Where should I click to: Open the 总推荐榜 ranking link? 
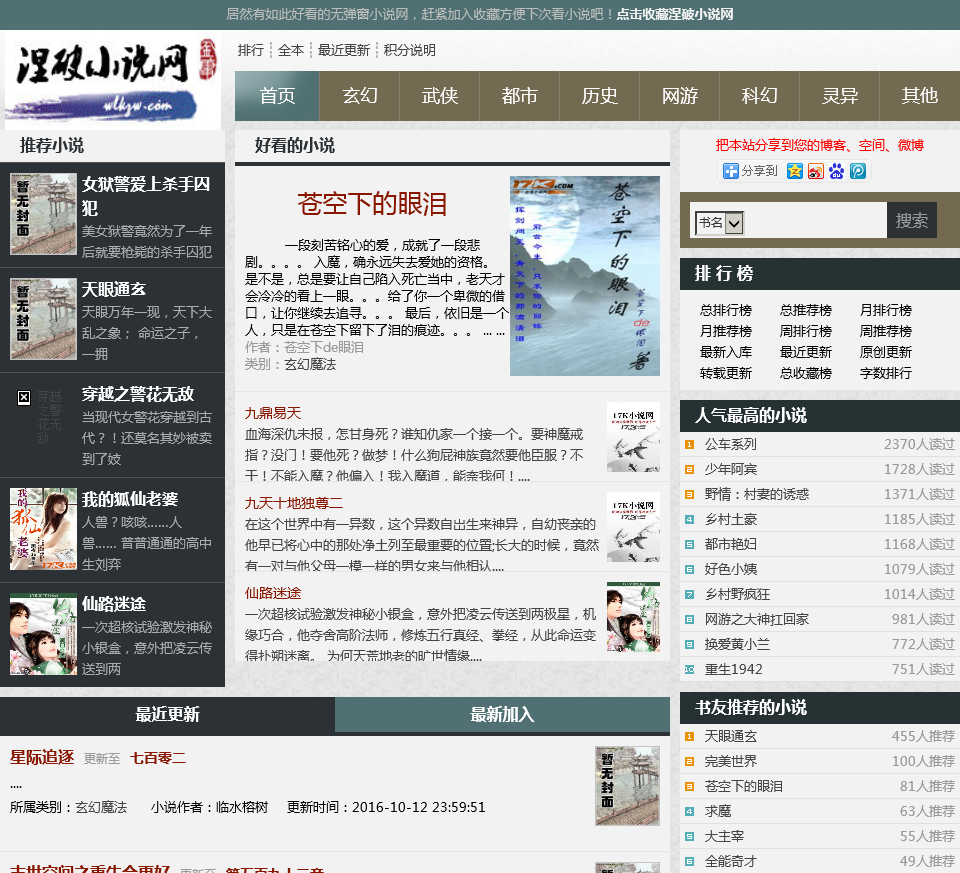806,310
